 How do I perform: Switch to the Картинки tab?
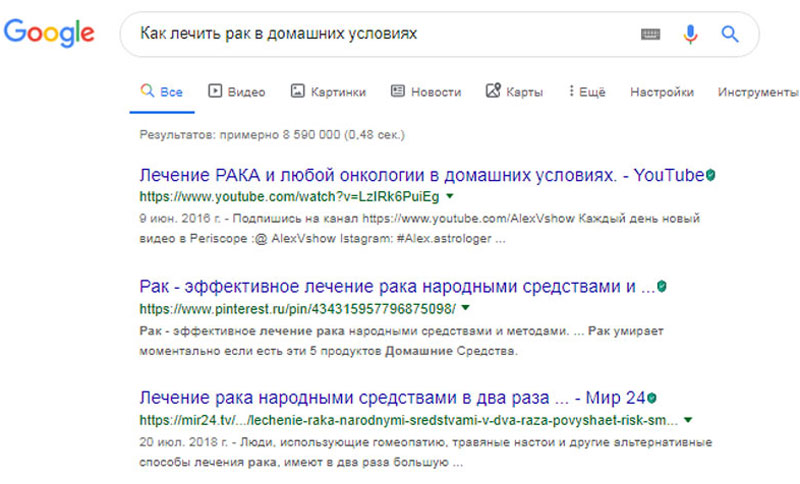pyautogui.click(x=329, y=92)
